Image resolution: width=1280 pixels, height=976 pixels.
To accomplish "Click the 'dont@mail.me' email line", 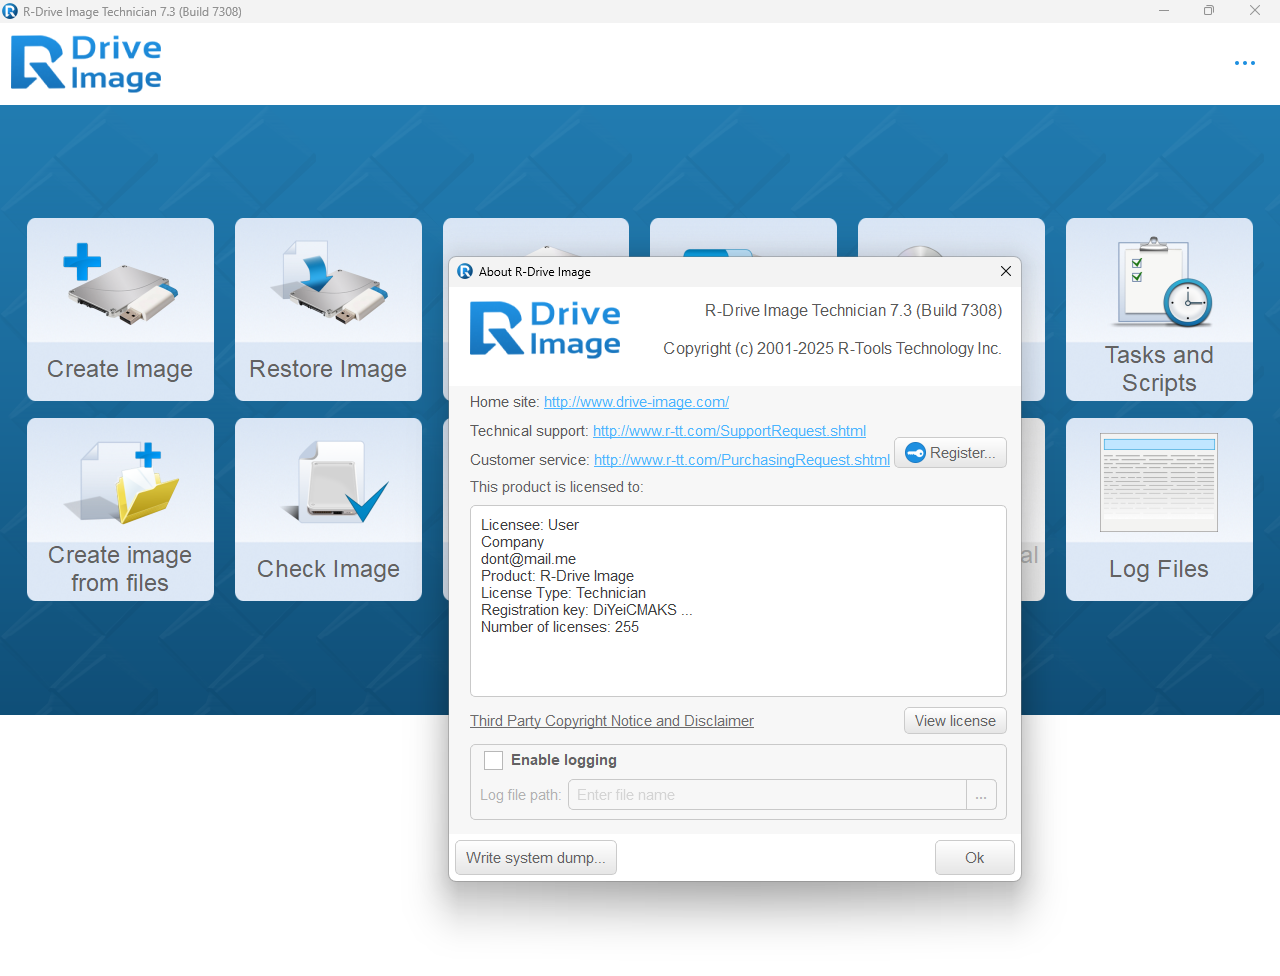I will point(528,559).
